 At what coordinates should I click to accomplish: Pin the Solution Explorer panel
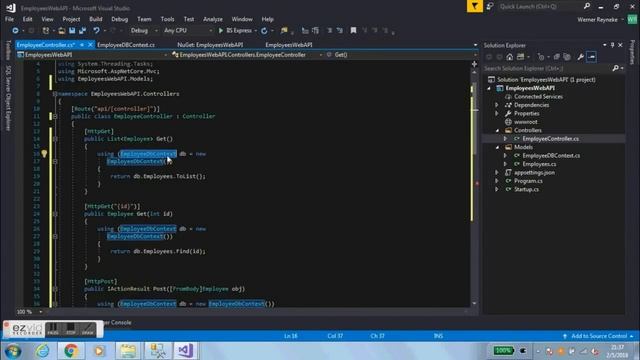(612, 45)
